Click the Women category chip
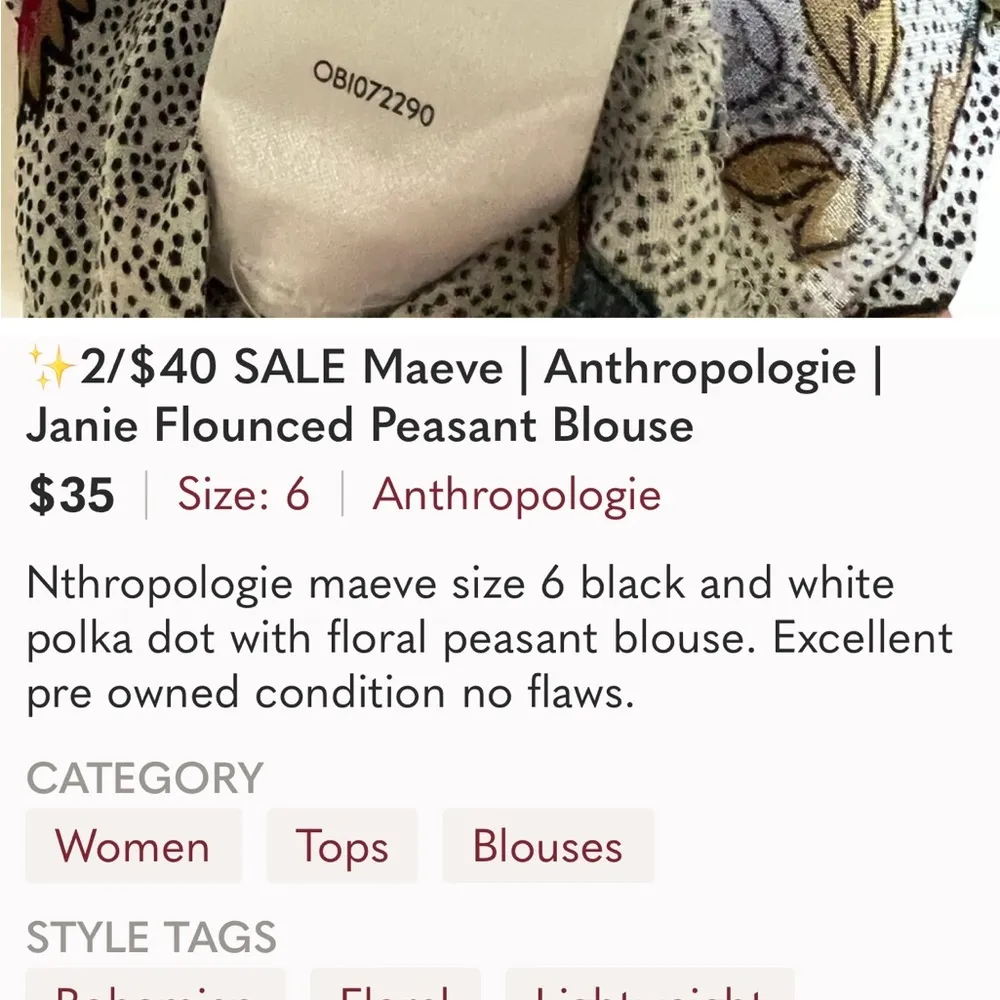The height and width of the screenshot is (1000, 1000). pyautogui.click(x=134, y=846)
